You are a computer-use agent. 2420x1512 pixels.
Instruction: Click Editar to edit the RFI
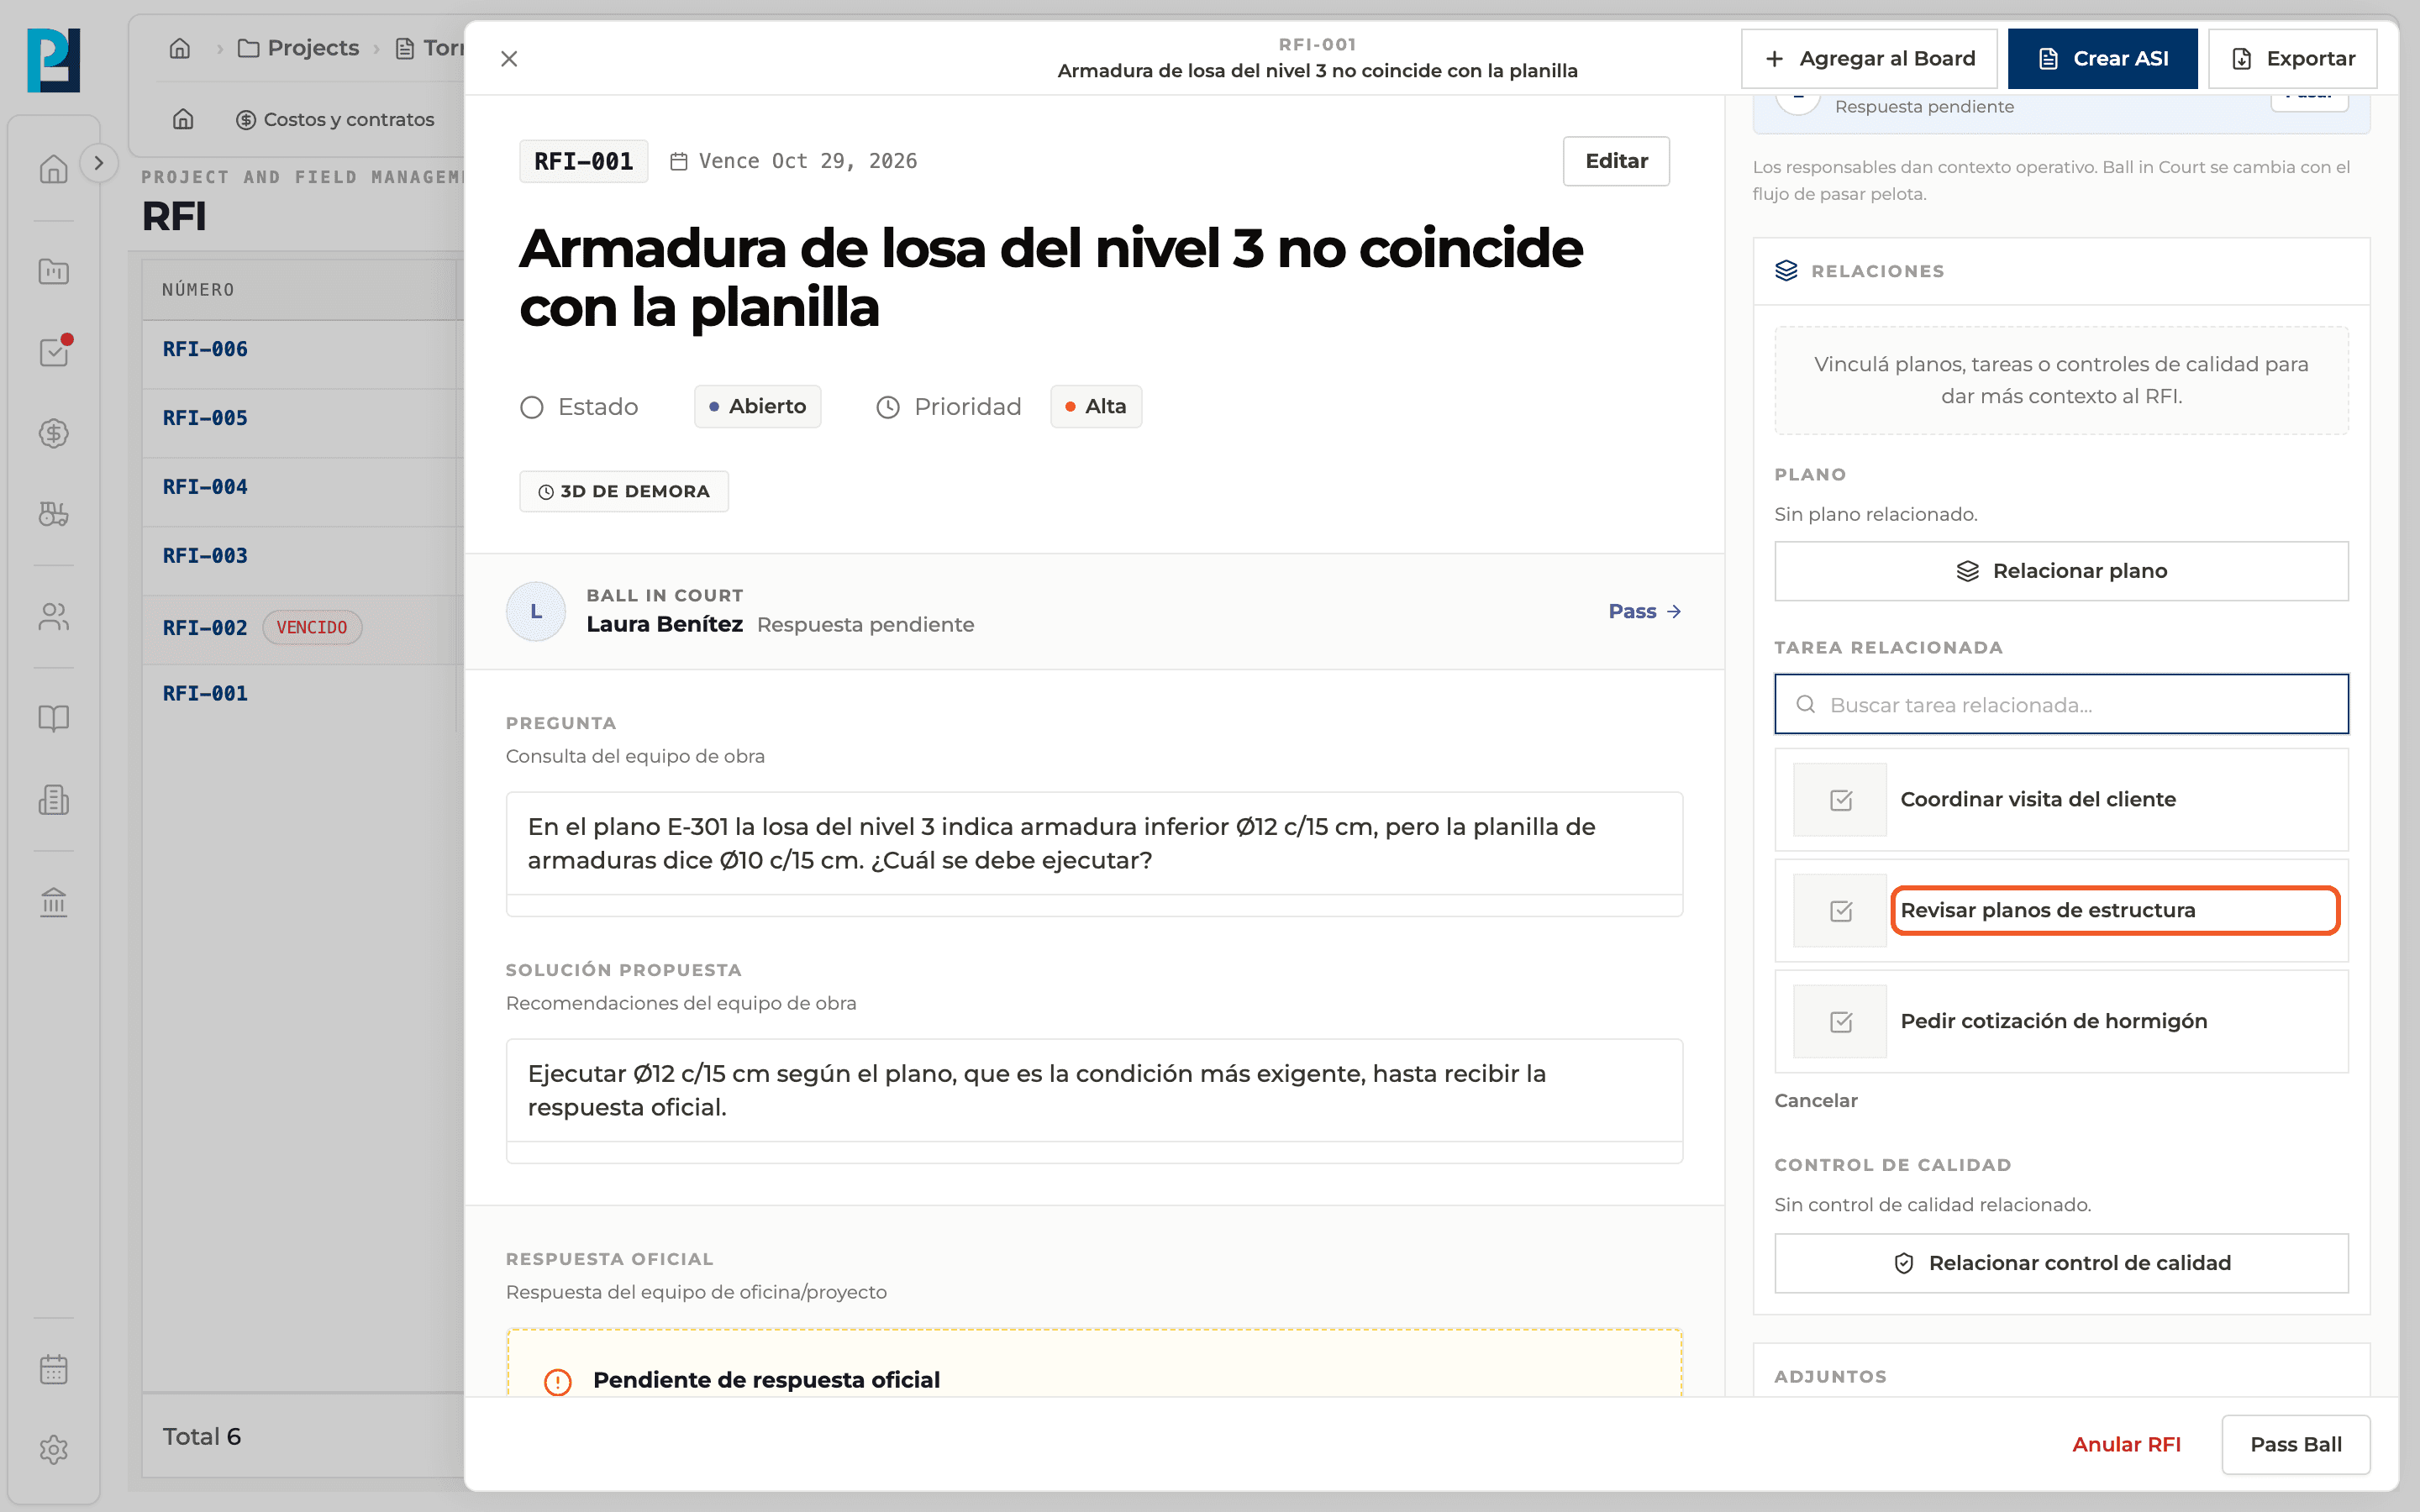1616,161
